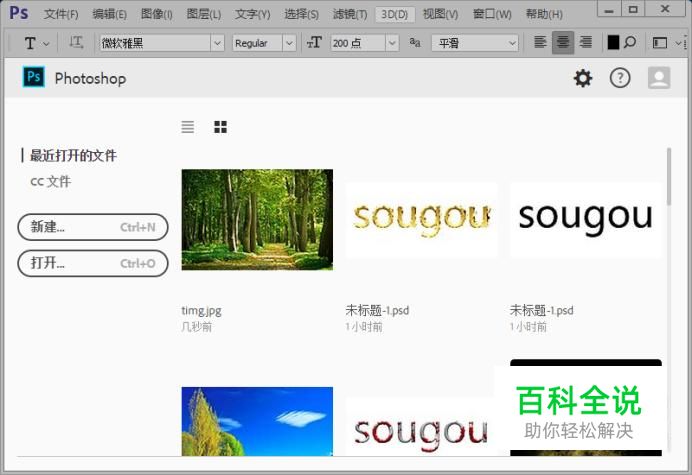This screenshot has width=692, height=475.
Task: Click 未标题-1.psd name under golden sougou
Action: 377,310
